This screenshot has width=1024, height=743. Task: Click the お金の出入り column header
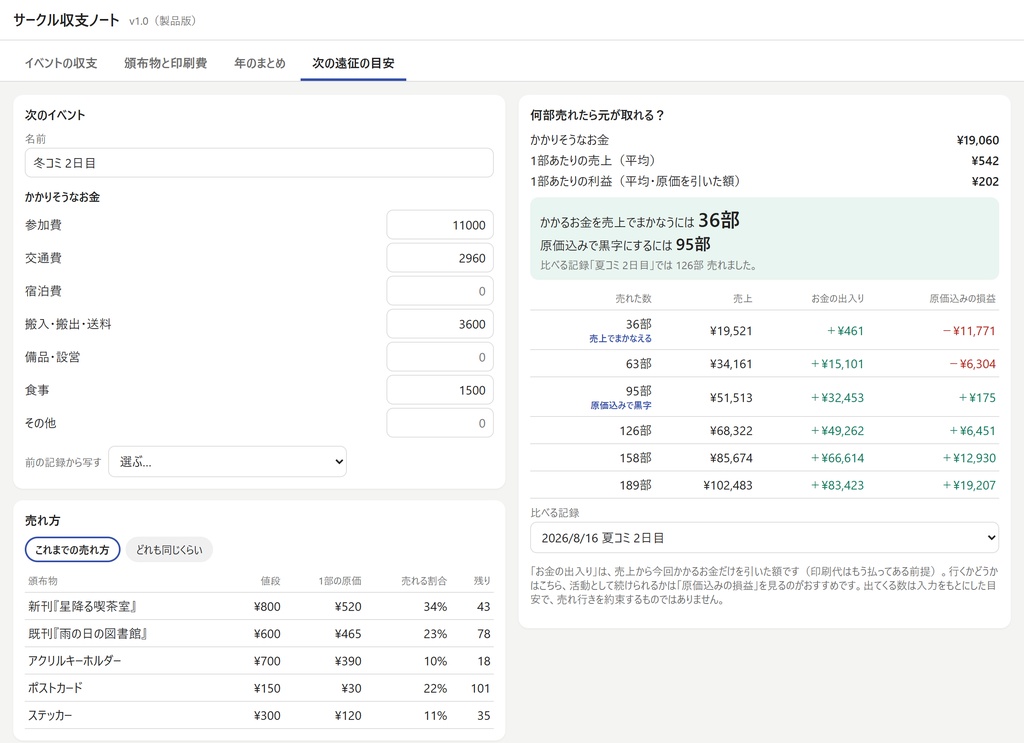(x=837, y=298)
